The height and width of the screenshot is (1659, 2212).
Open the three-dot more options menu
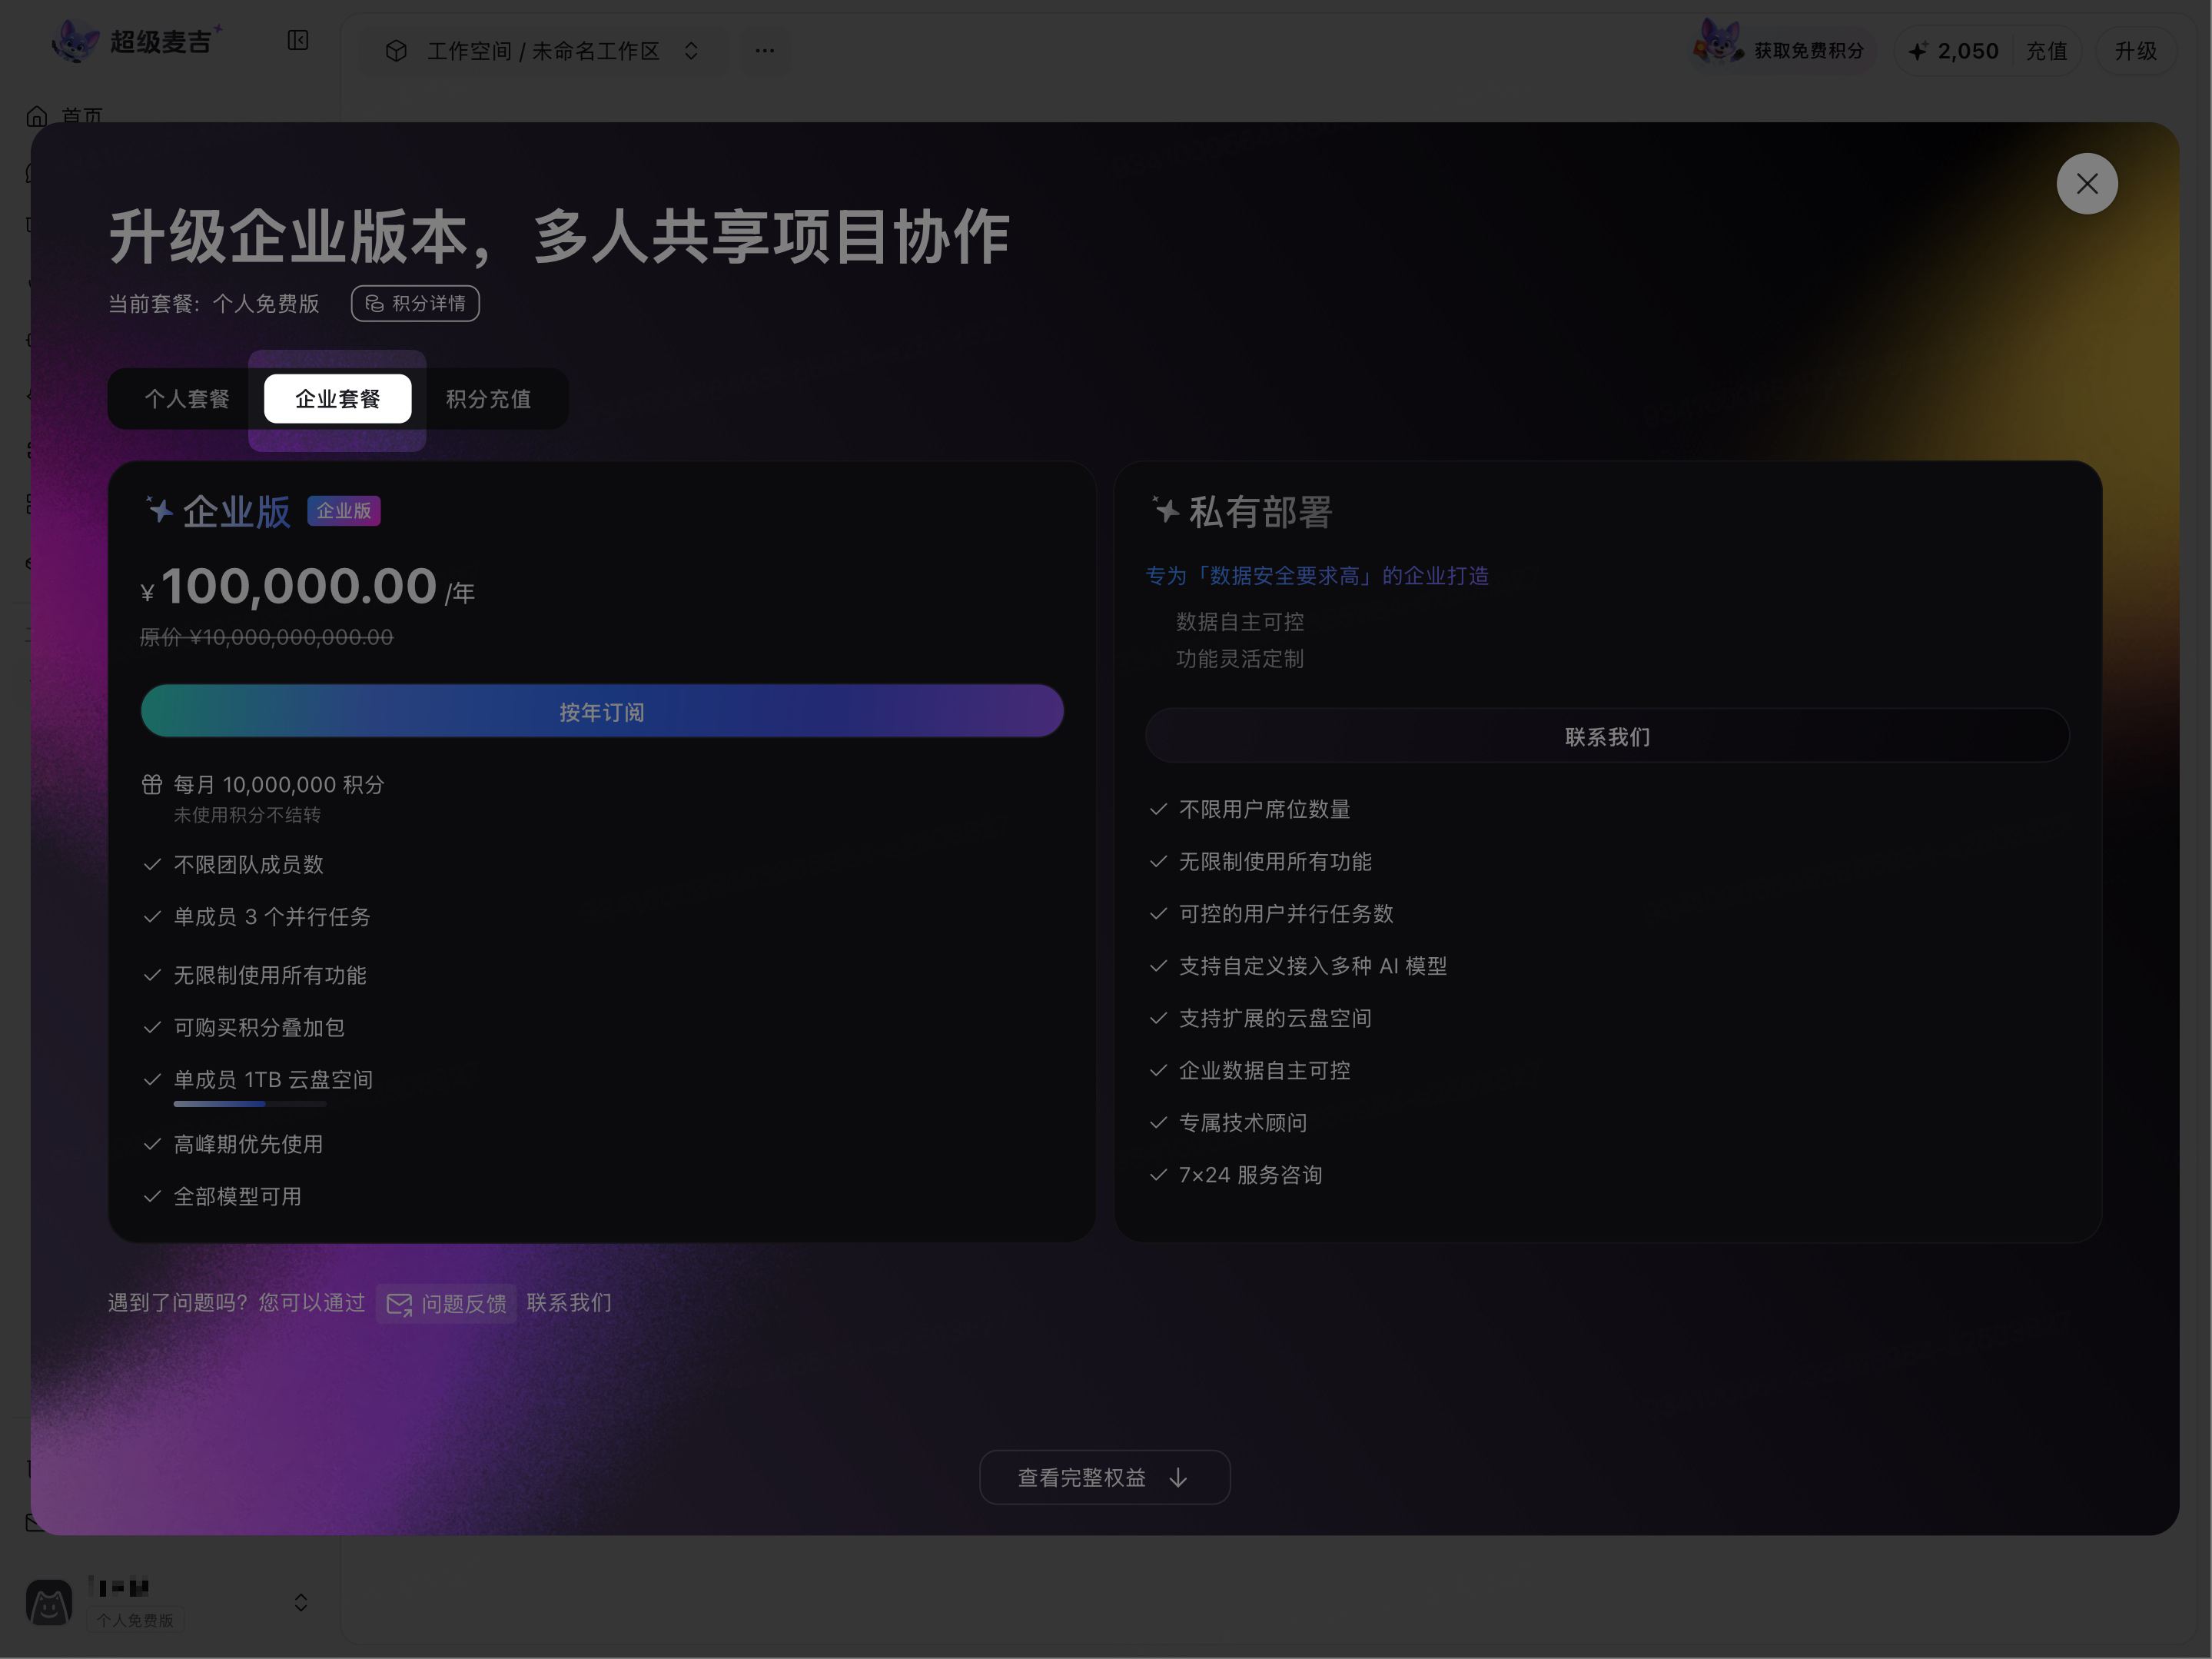point(764,50)
